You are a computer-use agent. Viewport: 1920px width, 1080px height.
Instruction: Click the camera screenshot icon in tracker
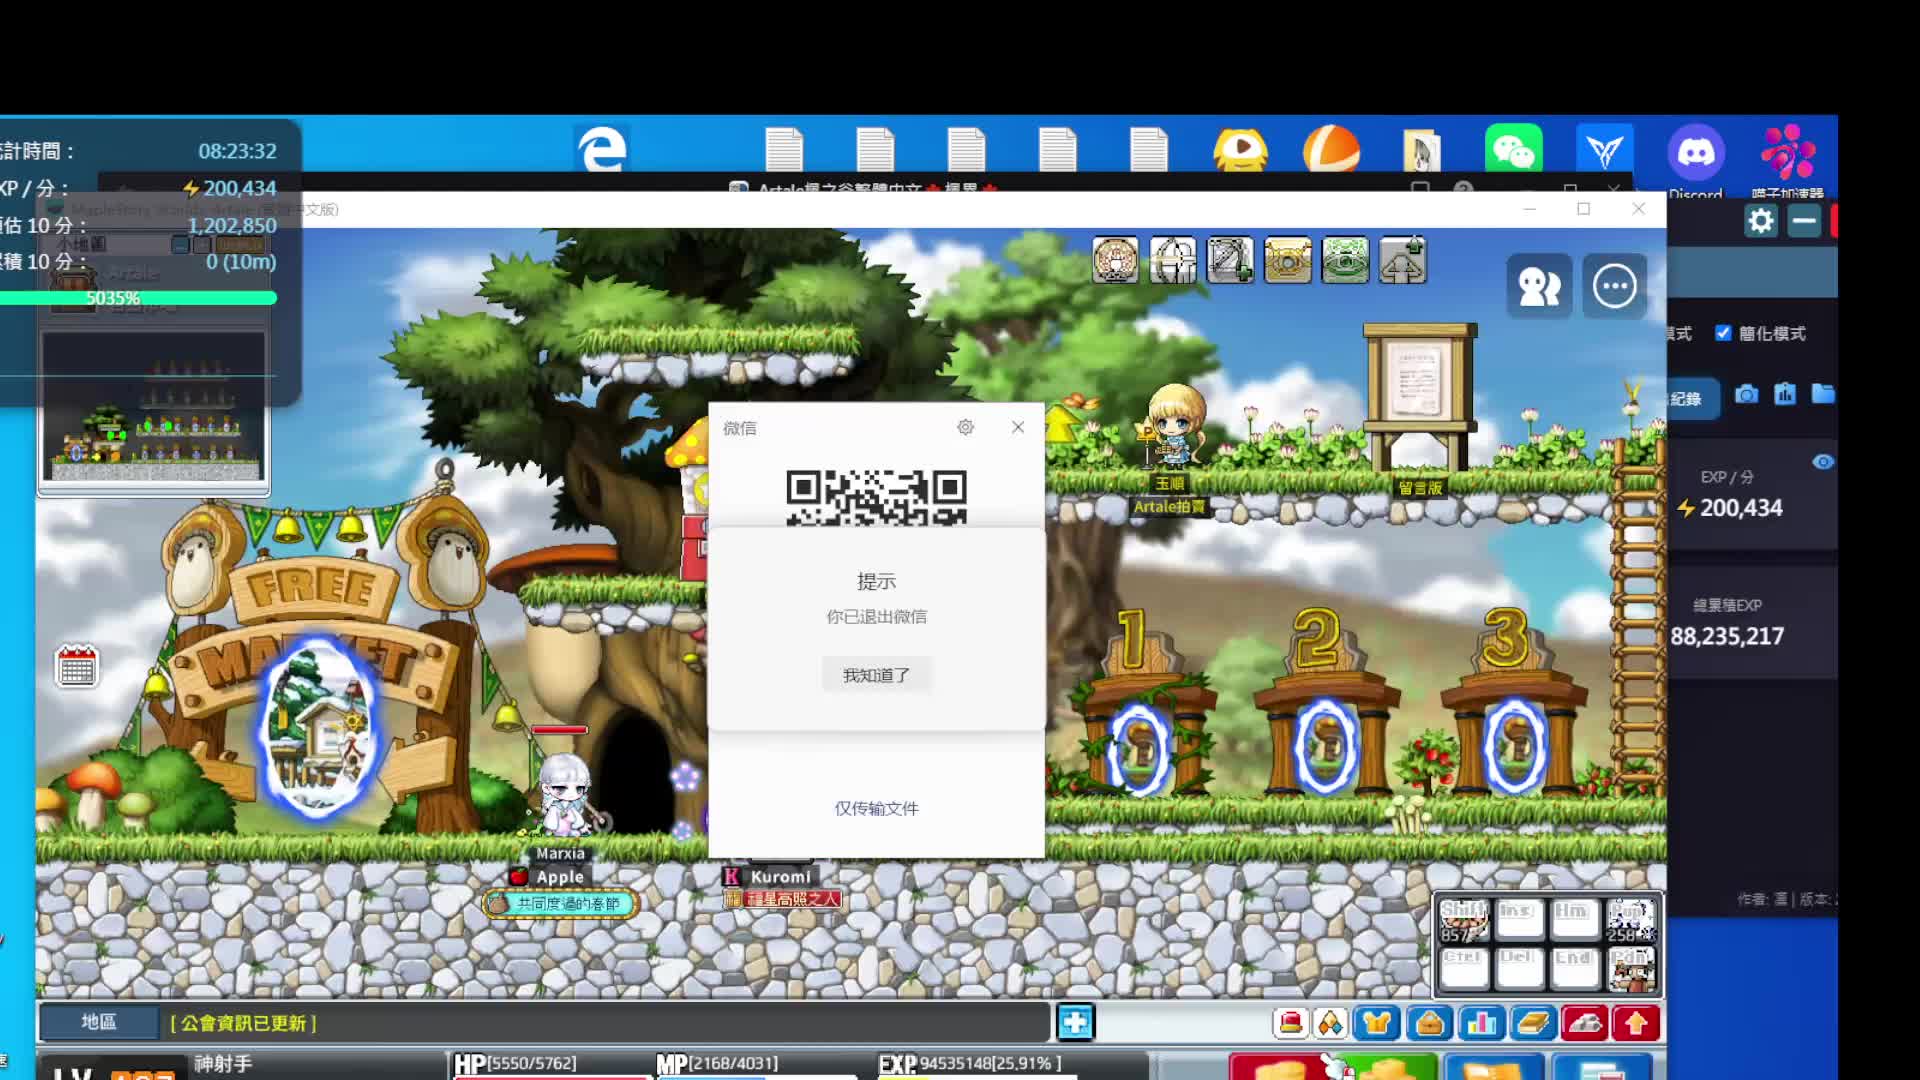click(x=1746, y=394)
